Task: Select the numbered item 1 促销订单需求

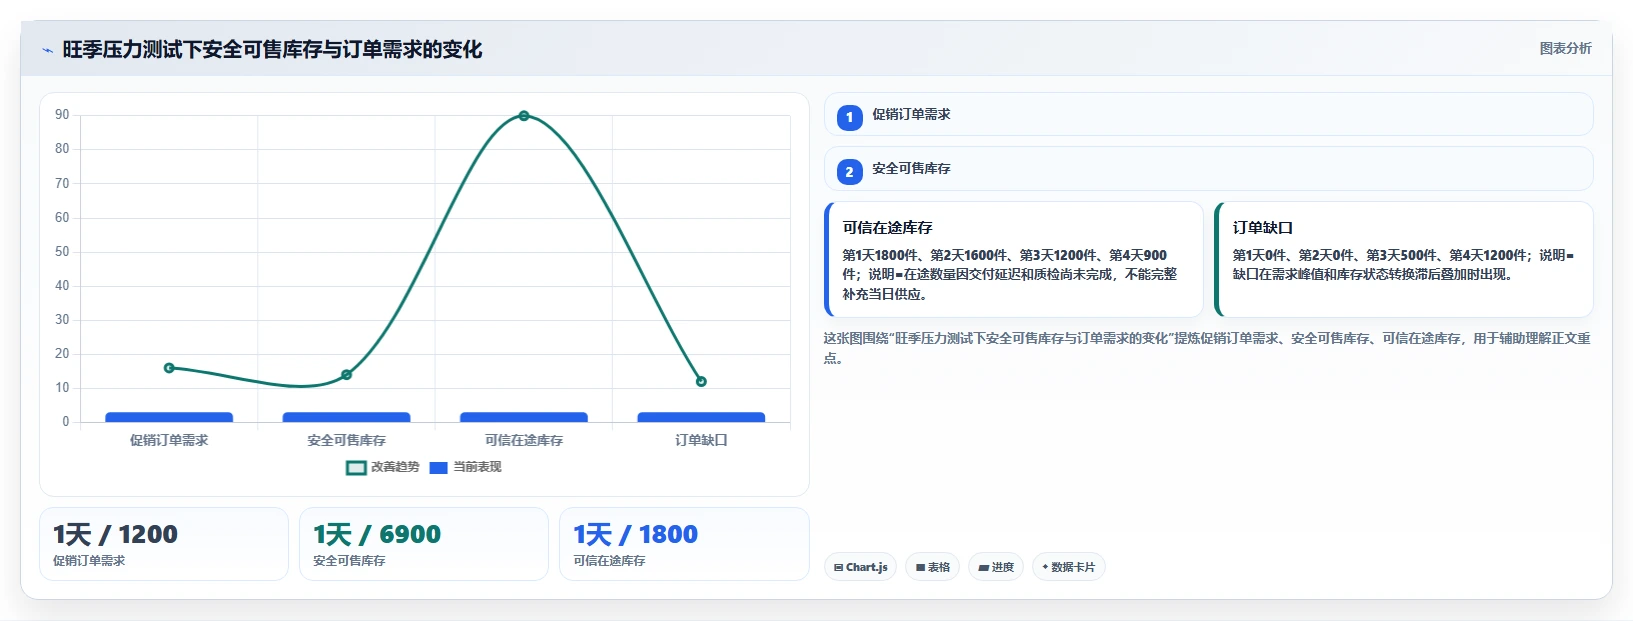Action: pyautogui.click(x=1208, y=114)
